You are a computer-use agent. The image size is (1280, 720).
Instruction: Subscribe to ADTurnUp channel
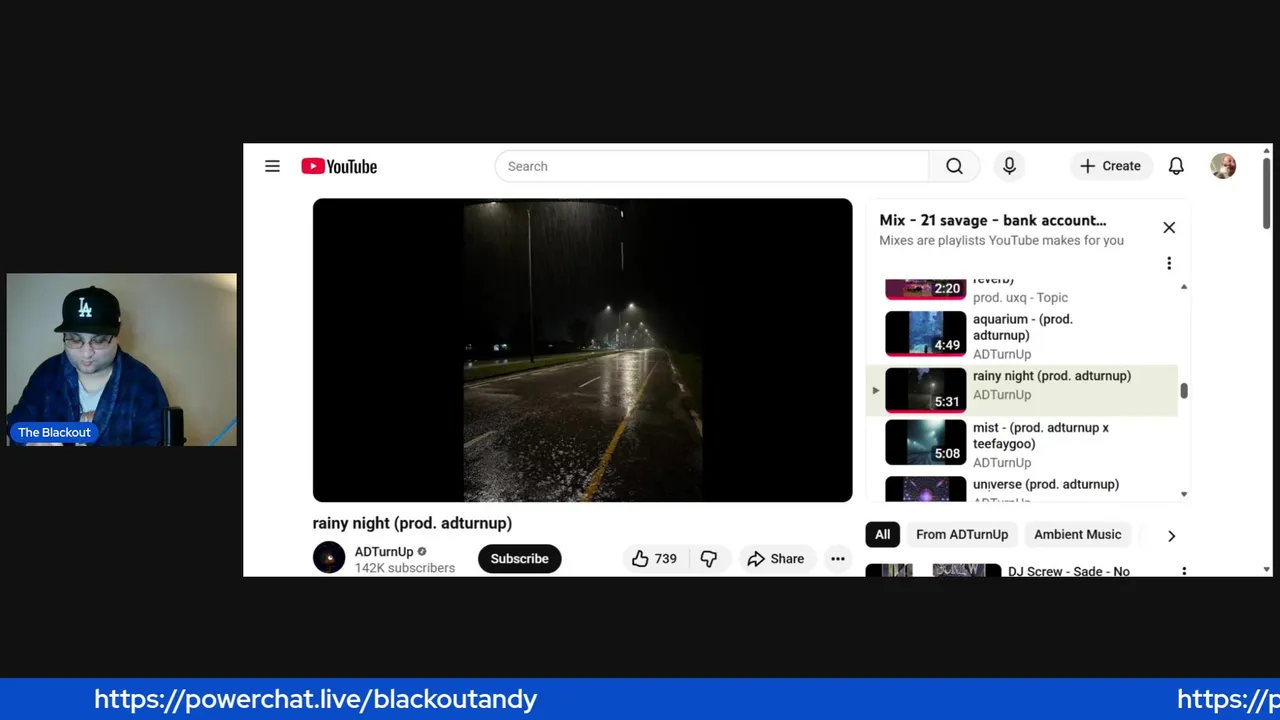click(520, 559)
